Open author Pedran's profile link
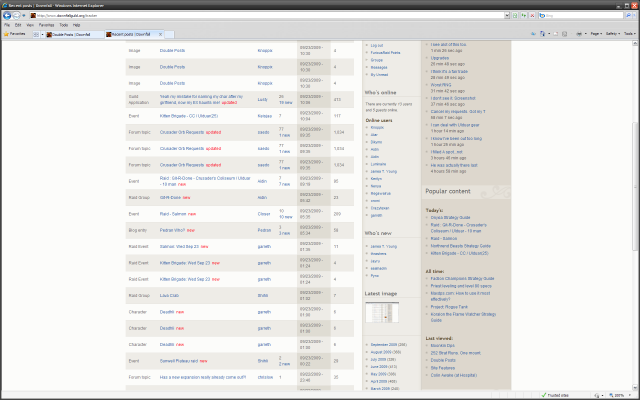This screenshot has height=400, width=640. click(x=264, y=230)
